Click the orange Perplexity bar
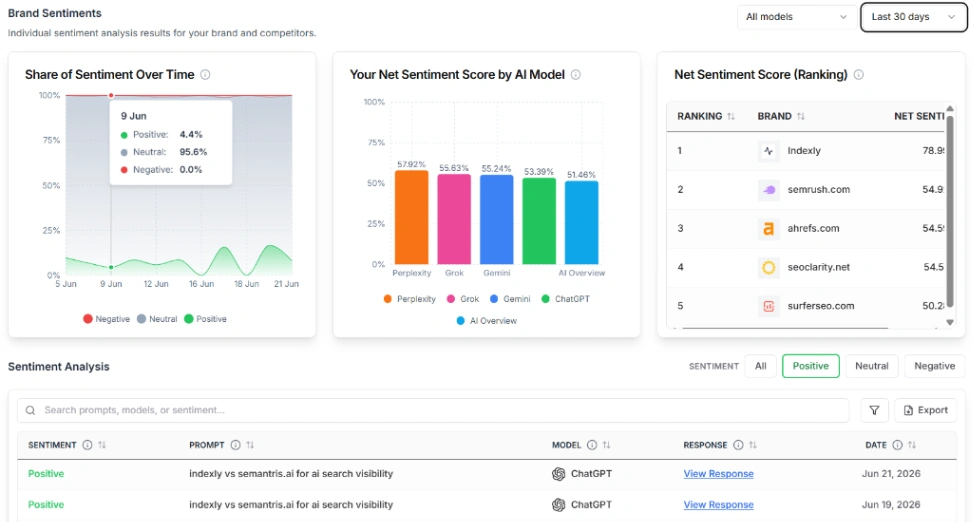Image resolution: width=972 pixels, height=522 pixels. [x=412, y=217]
